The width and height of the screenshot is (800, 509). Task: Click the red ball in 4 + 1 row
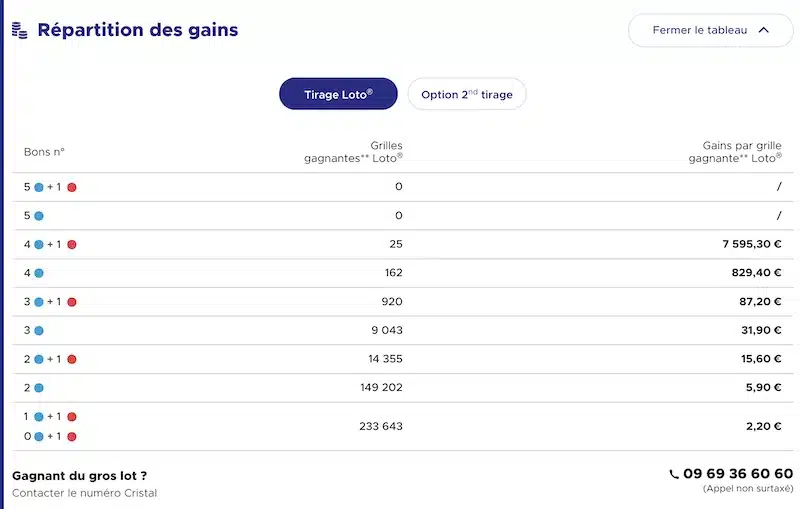click(72, 244)
